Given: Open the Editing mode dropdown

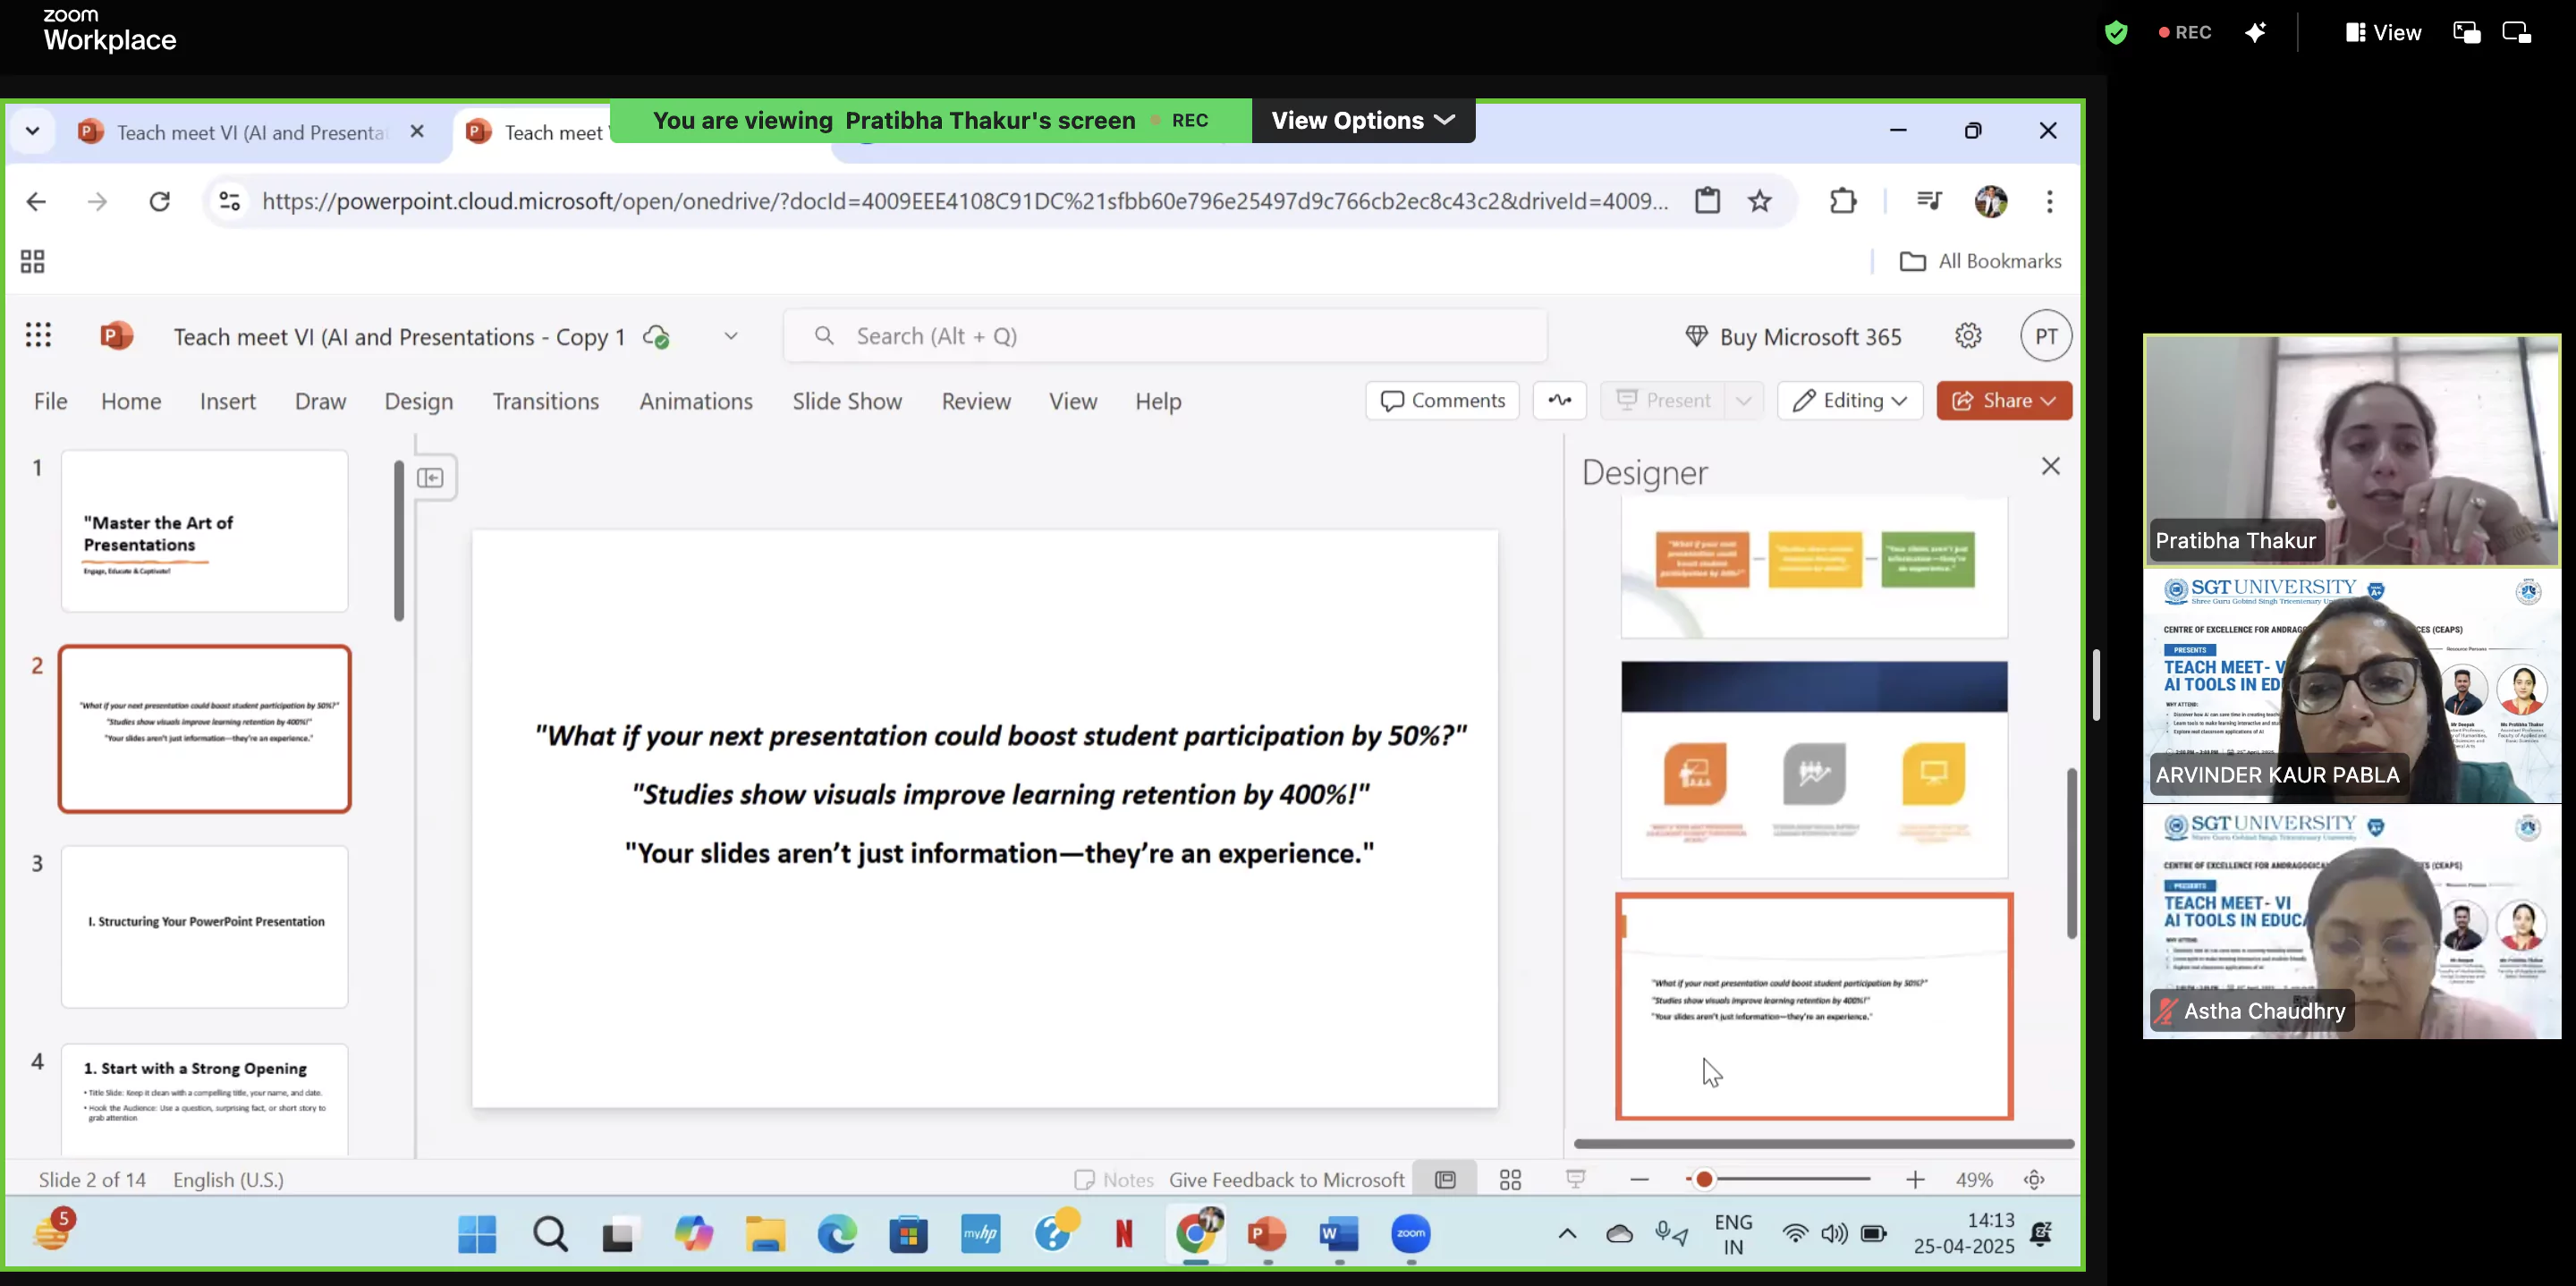Looking at the screenshot, I should pyautogui.click(x=1850, y=400).
